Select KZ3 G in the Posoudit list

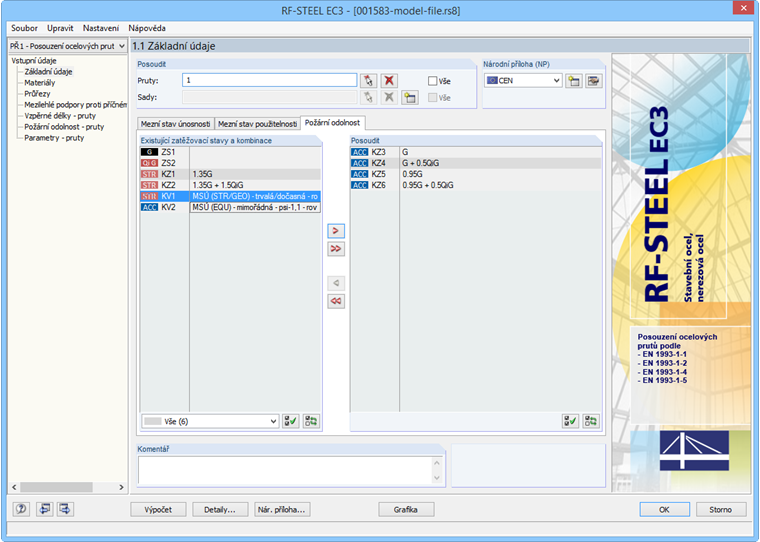coord(475,152)
